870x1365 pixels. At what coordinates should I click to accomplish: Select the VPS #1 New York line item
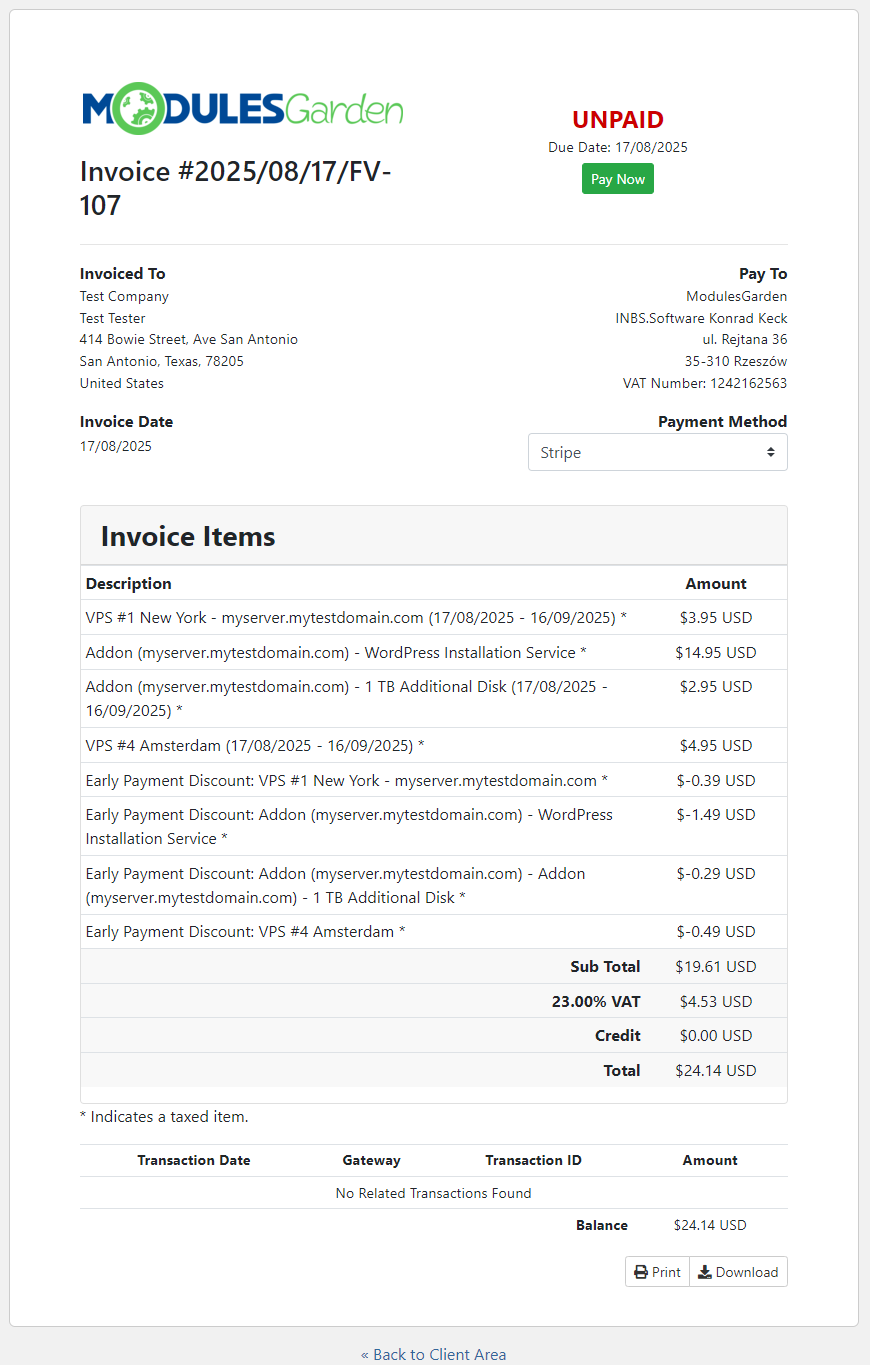[354, 617]
